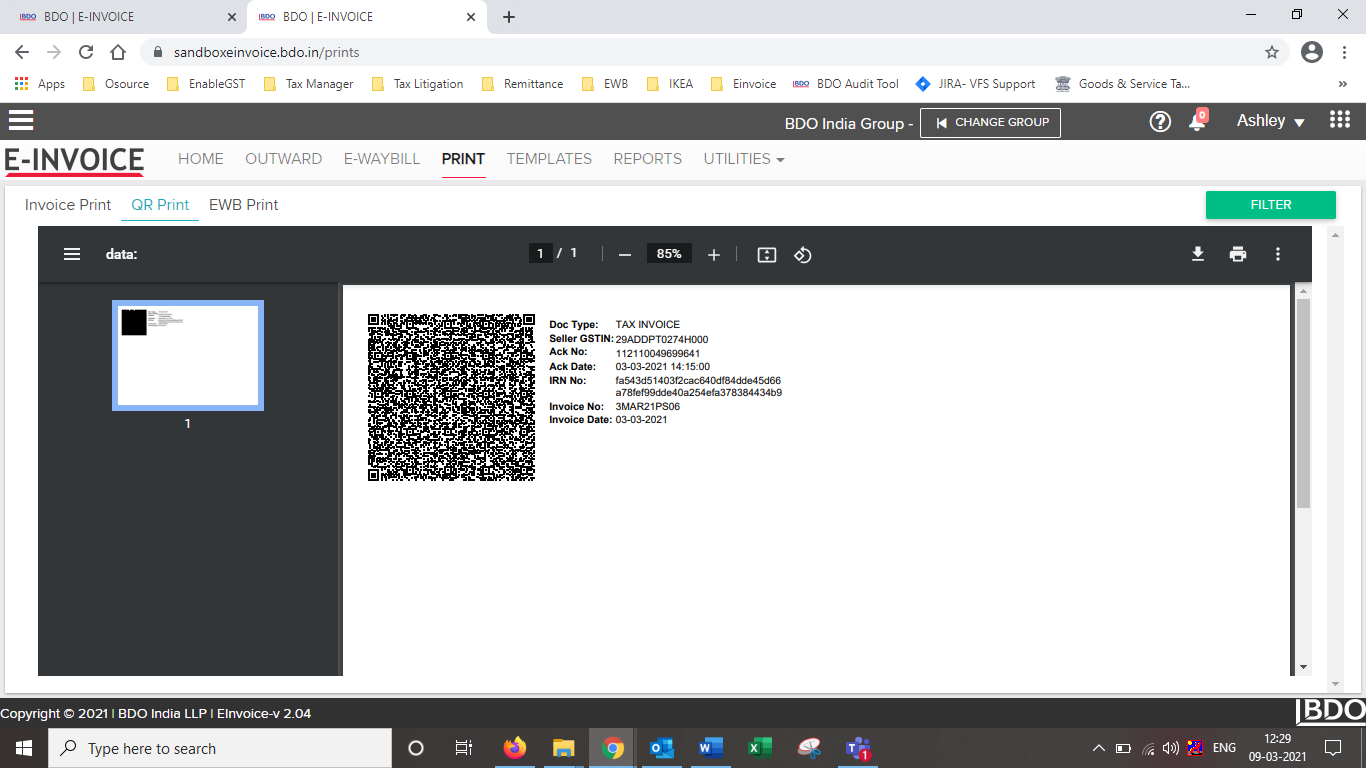1366x768 pixels.
Task: Click the PDF page number field
Action: coord(540,254)
